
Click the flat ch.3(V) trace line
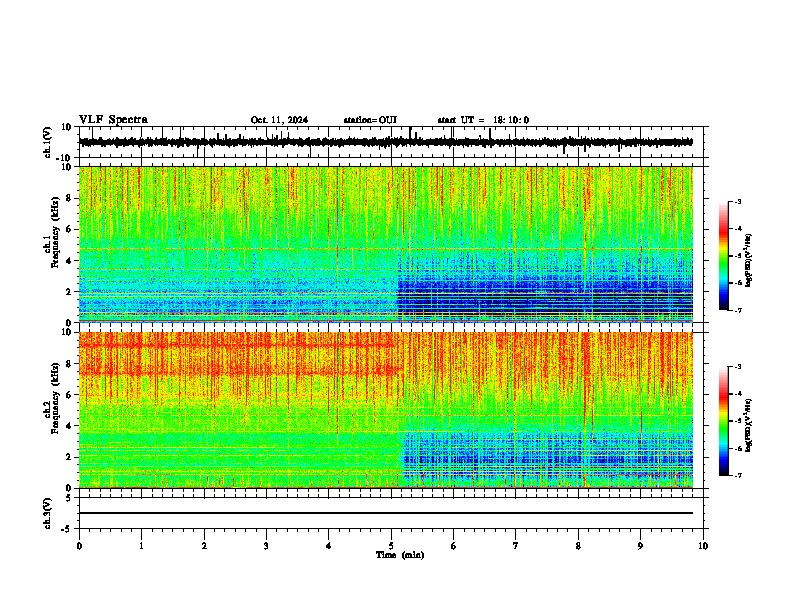[386, 513]
